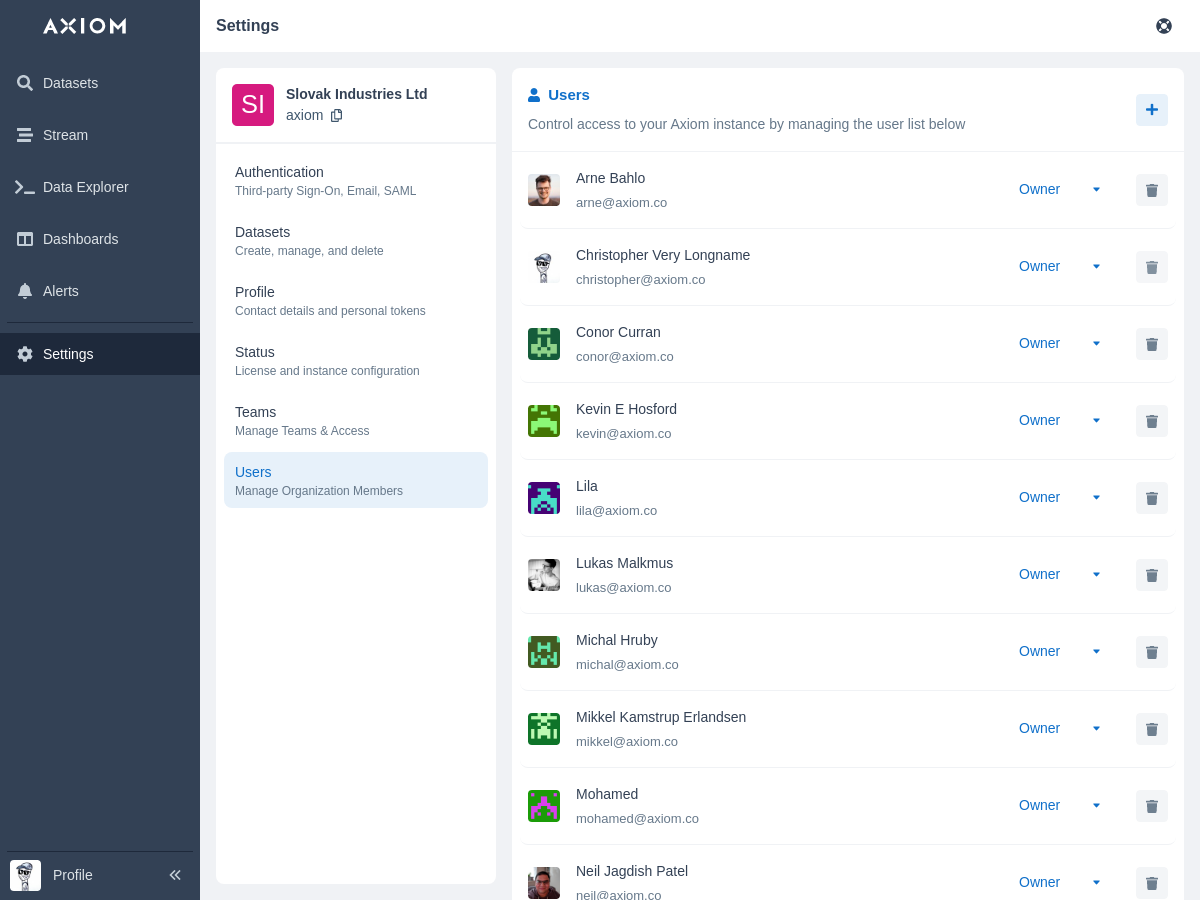Open role dropdown for Christopher Very Longname
Image resolution: width=1200 pixels, height=900 pixels.
pyautogui.click(x=1059, y=266)
